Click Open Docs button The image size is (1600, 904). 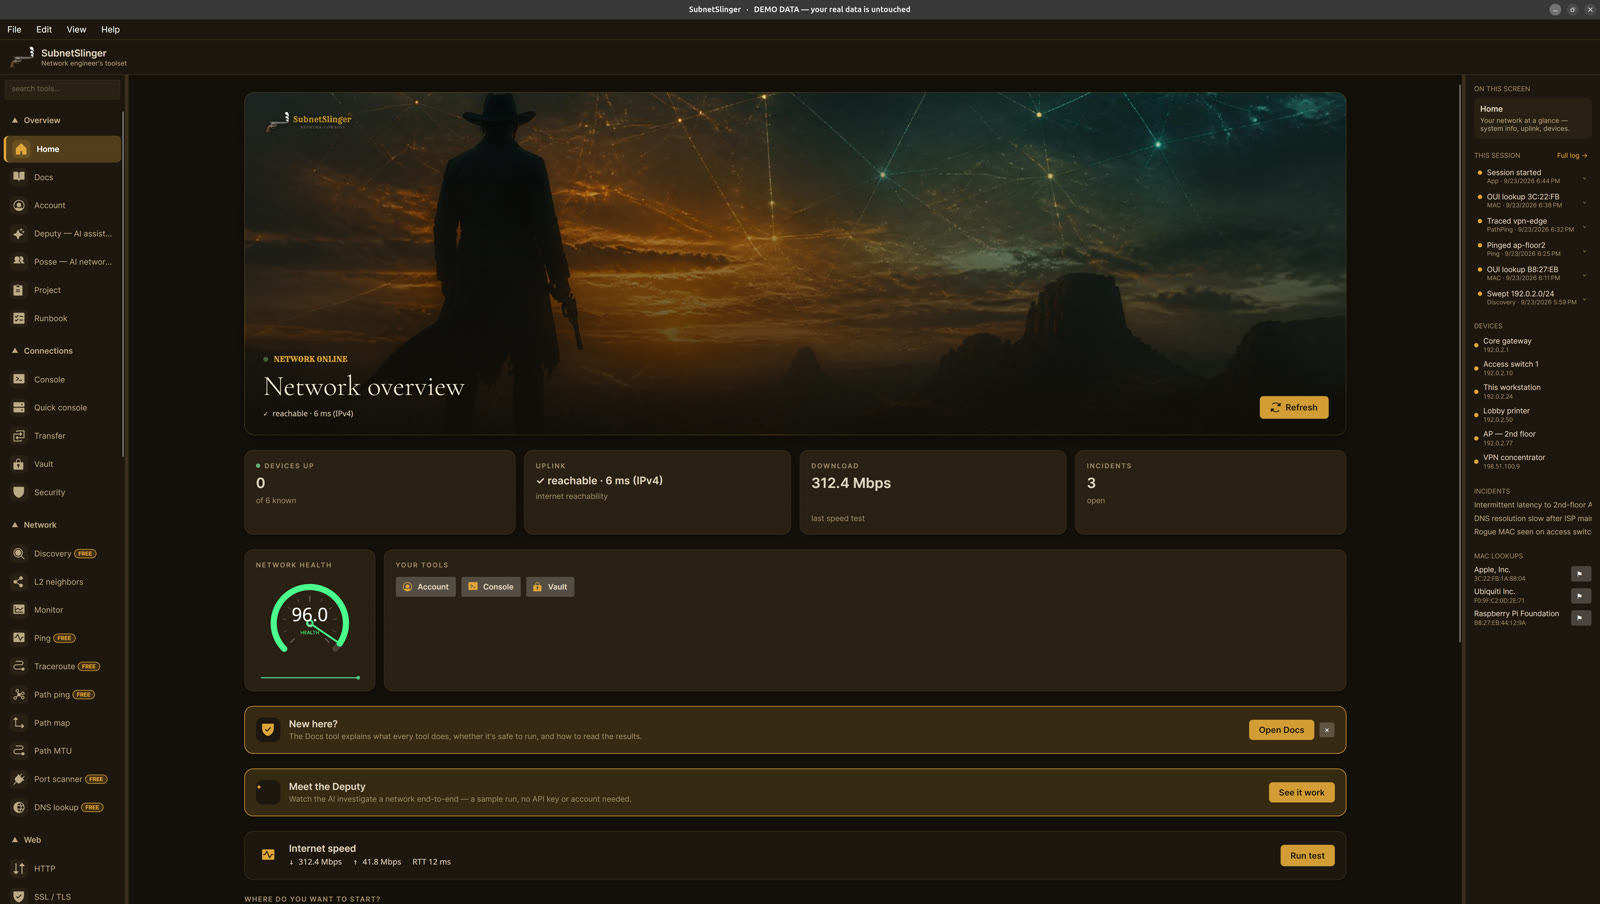[x=1281, y=730]
